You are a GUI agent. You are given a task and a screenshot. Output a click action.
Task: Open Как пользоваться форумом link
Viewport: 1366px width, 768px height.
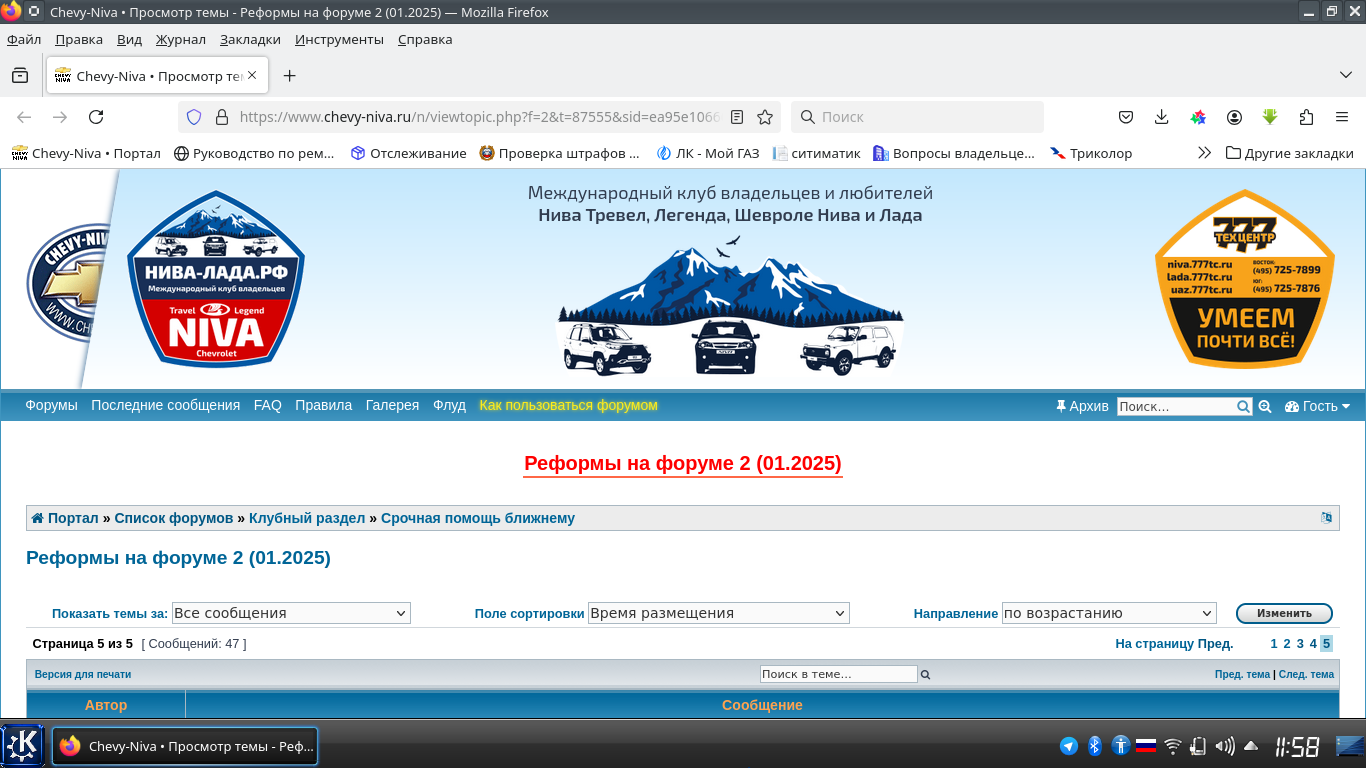point(568,405)
